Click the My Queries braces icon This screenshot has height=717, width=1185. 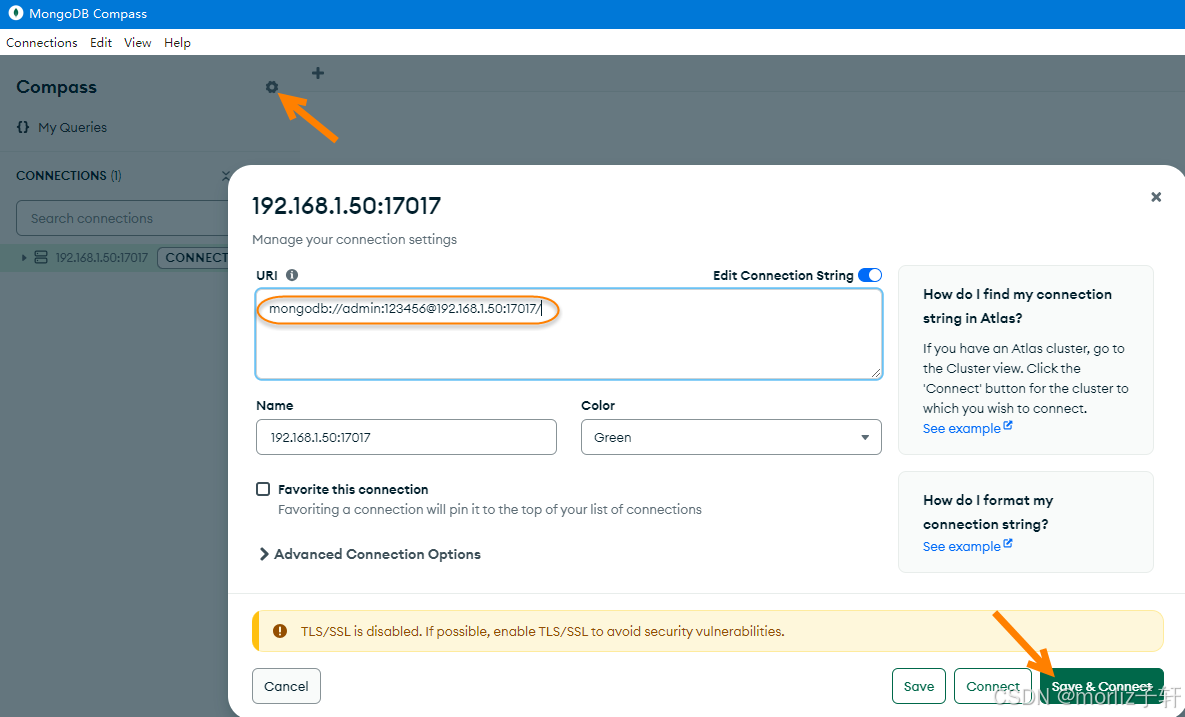point(23,127)
